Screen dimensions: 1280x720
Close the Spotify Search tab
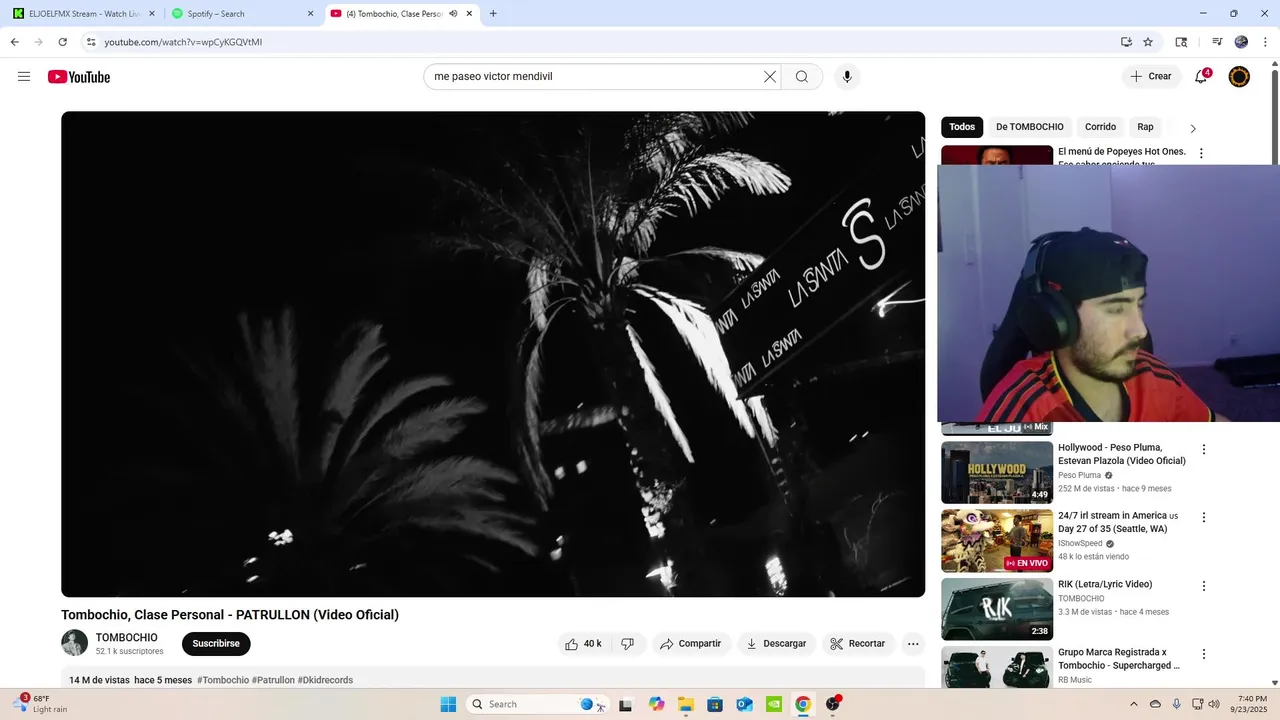tap(310, 14)
